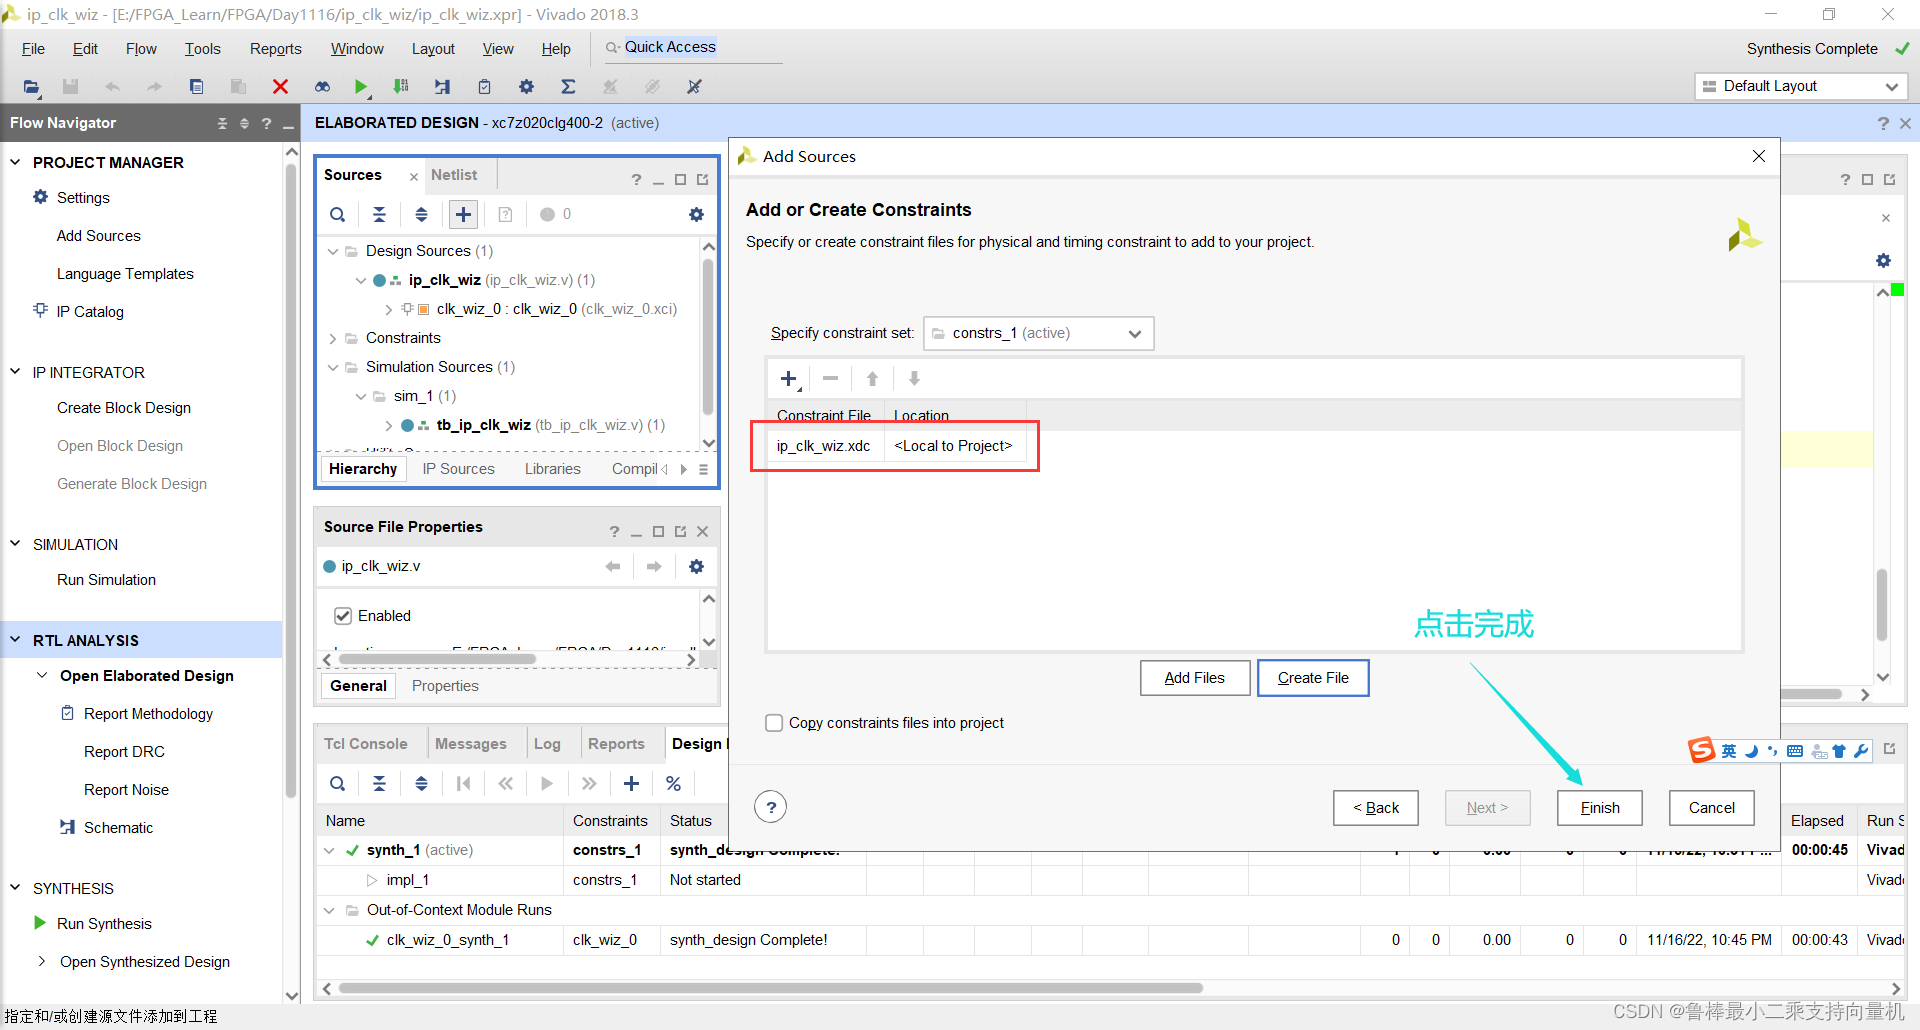Image resolution: width=1920 pixels, height=1030 pixels.
Task: Move constraint file up arrow
Action: click(x=872, y=379)
